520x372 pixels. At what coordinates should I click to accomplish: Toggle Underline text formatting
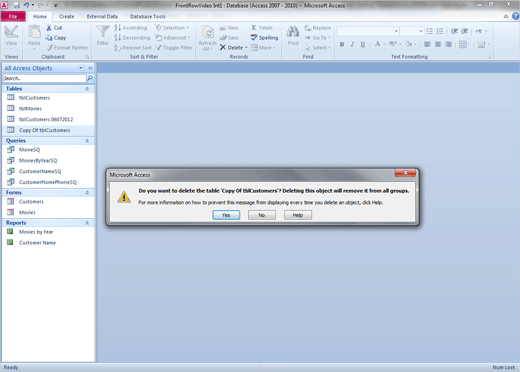tap(363, 44)
